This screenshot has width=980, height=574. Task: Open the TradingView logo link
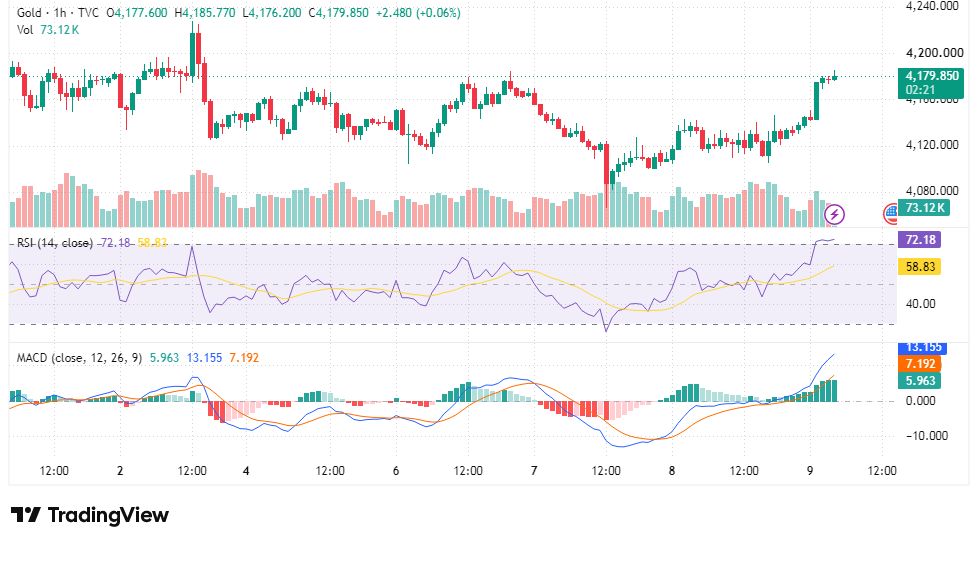(90, 515)
